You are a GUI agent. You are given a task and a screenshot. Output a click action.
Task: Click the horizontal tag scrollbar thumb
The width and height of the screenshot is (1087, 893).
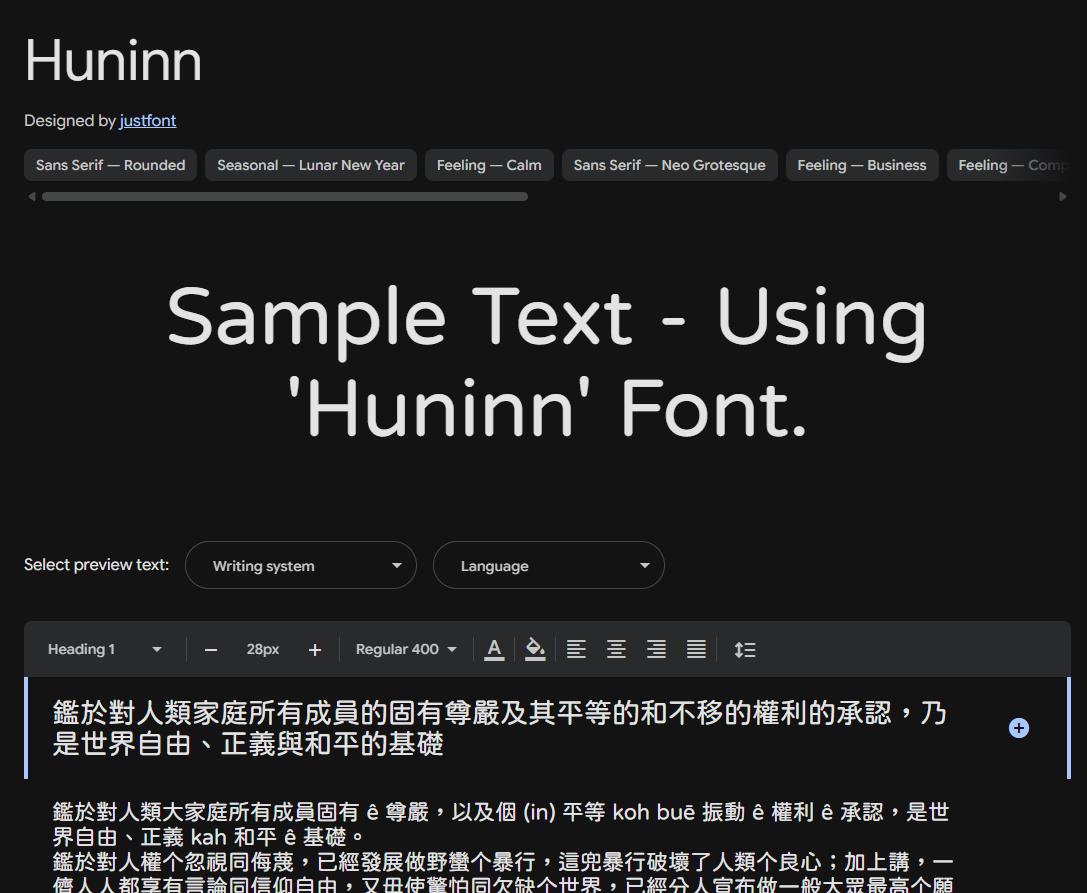pos(285,197)
